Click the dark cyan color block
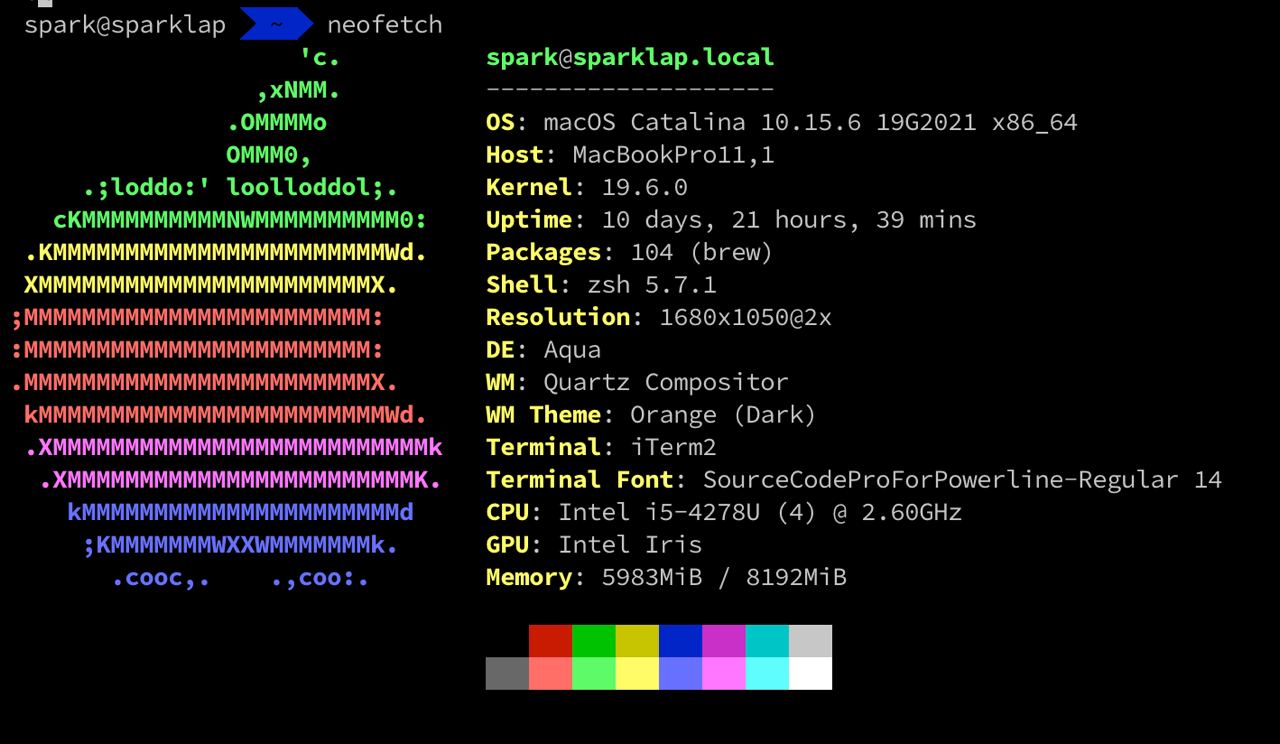 [x=767, y=641]
